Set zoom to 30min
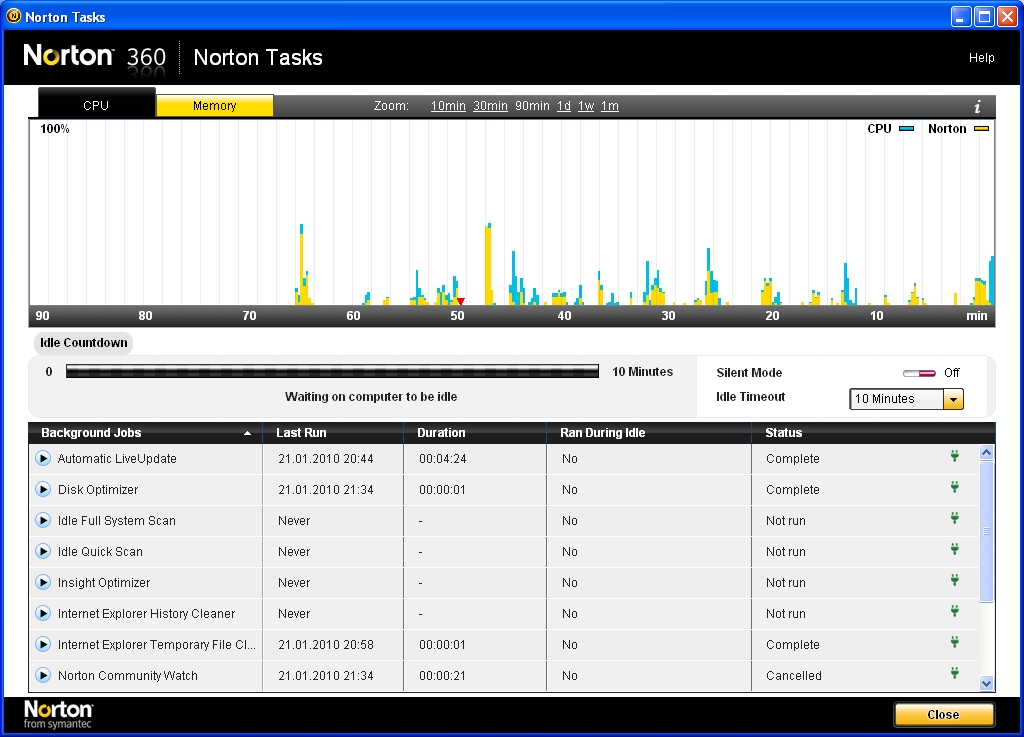The image size is (1024, 737). (490, 106)
